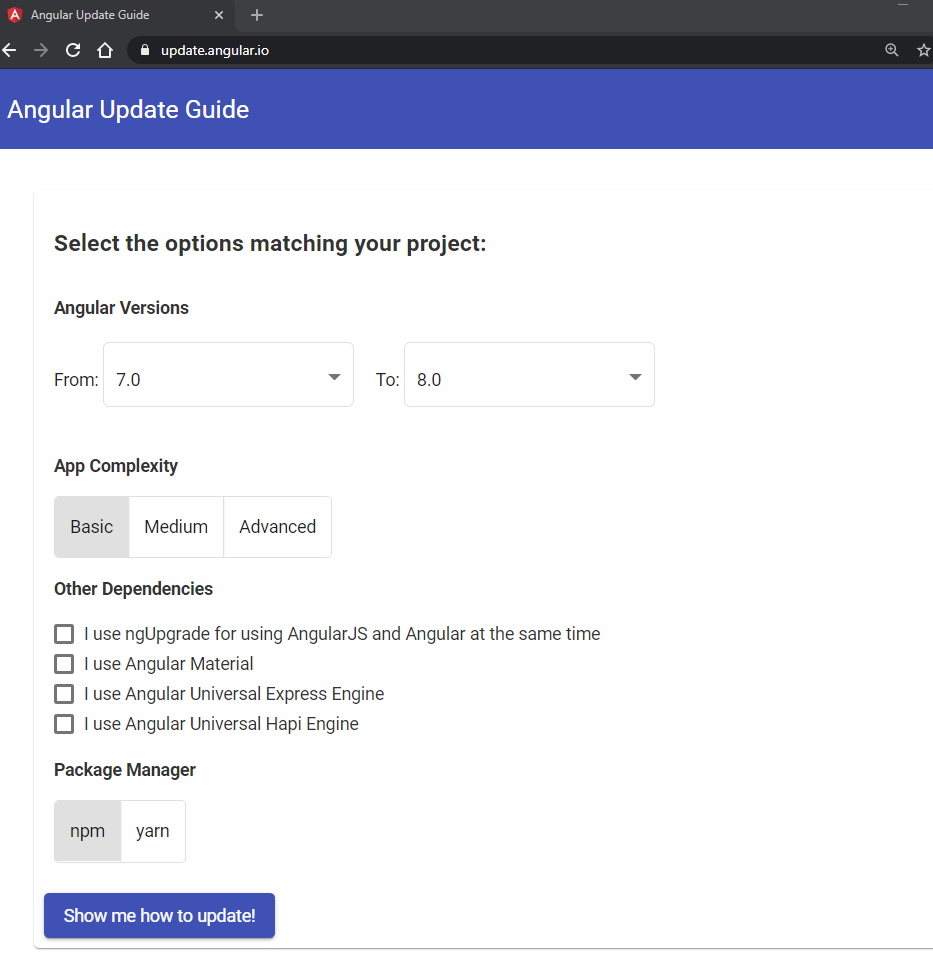
Task: Choose npm as package manager
Action: [87, 831]
